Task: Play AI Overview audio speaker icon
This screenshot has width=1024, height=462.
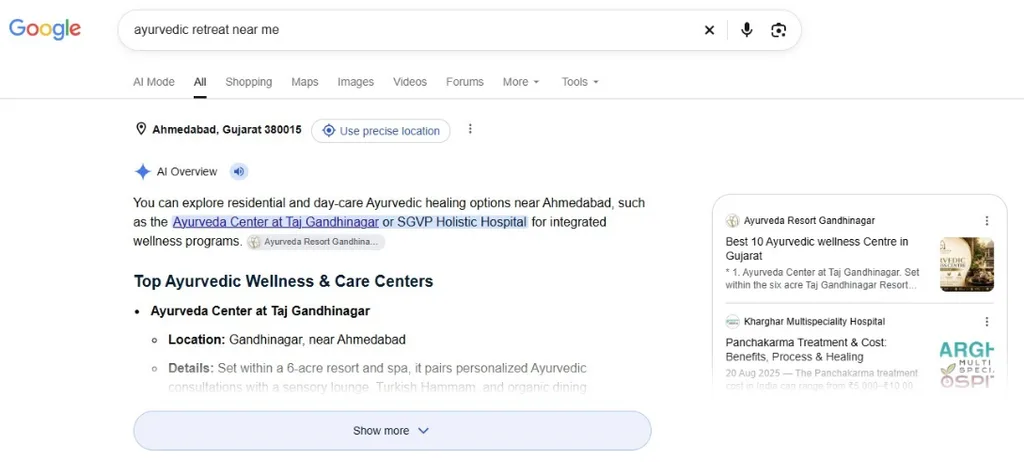Action: click(239, 172)
